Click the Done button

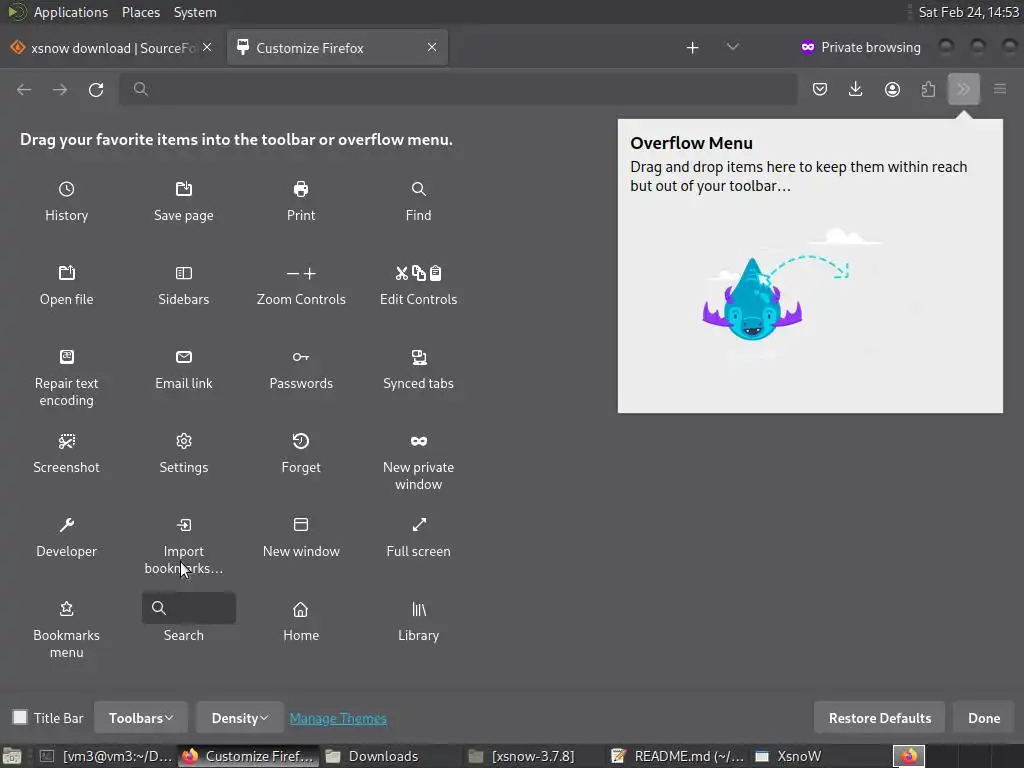[984, 718]
